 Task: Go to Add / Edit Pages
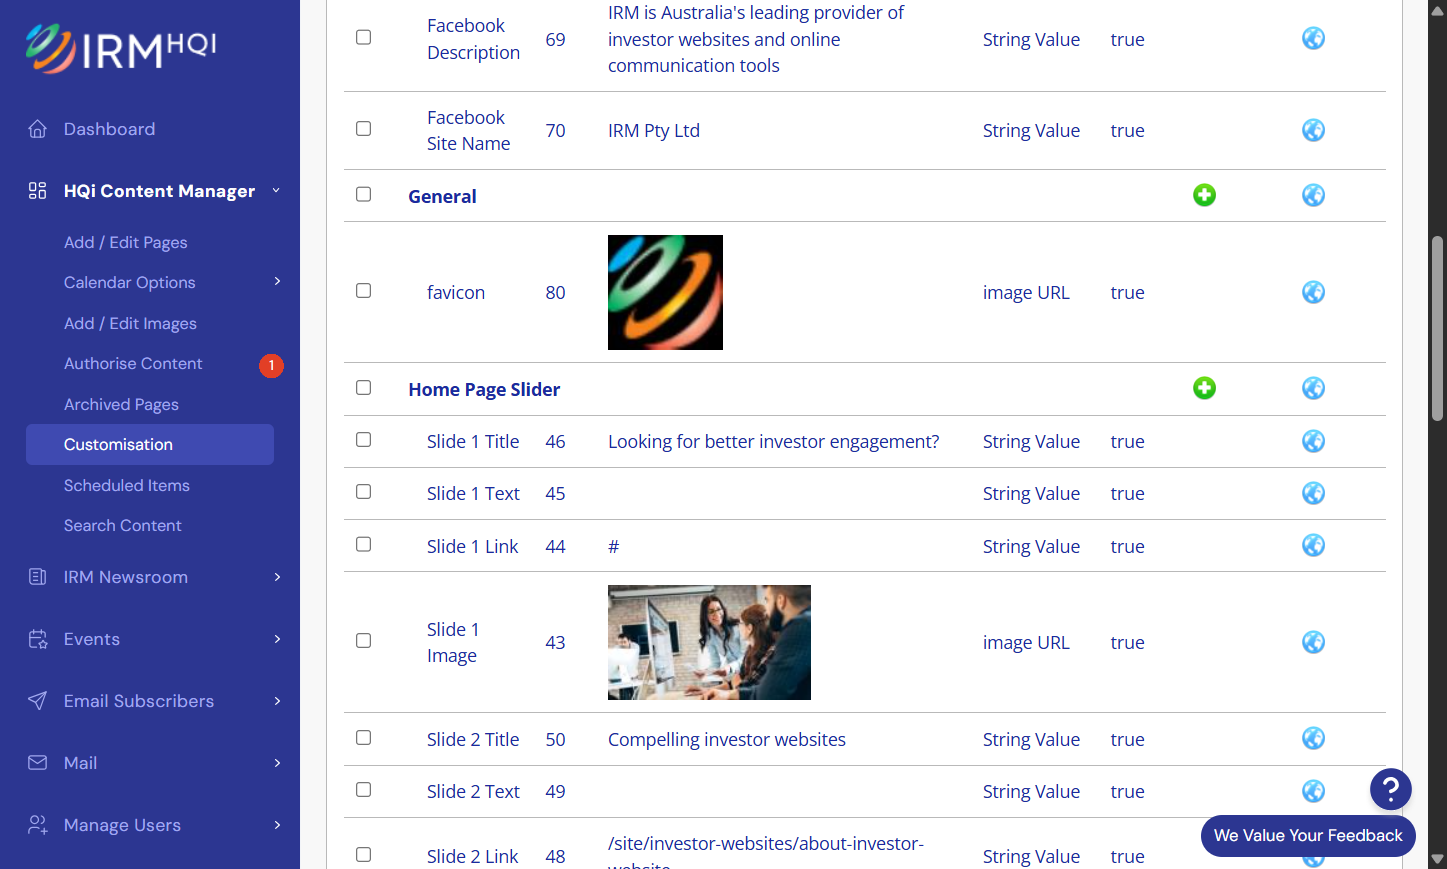tap(126, 242)
